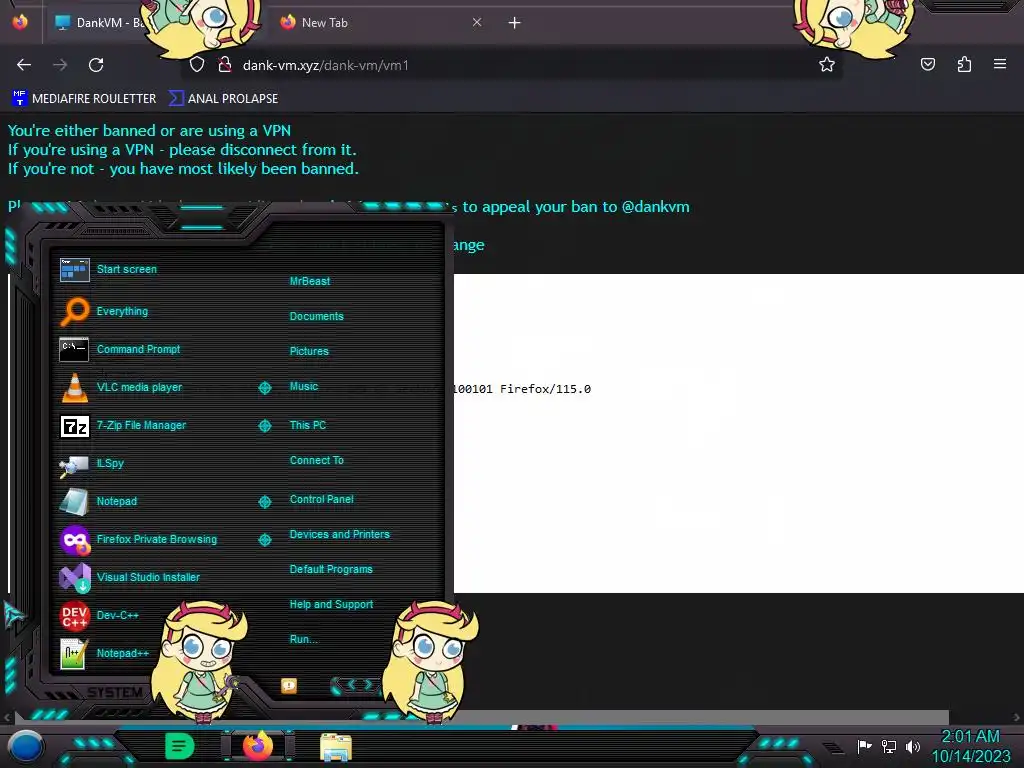Bookmark this page with star

coord(827,65)
